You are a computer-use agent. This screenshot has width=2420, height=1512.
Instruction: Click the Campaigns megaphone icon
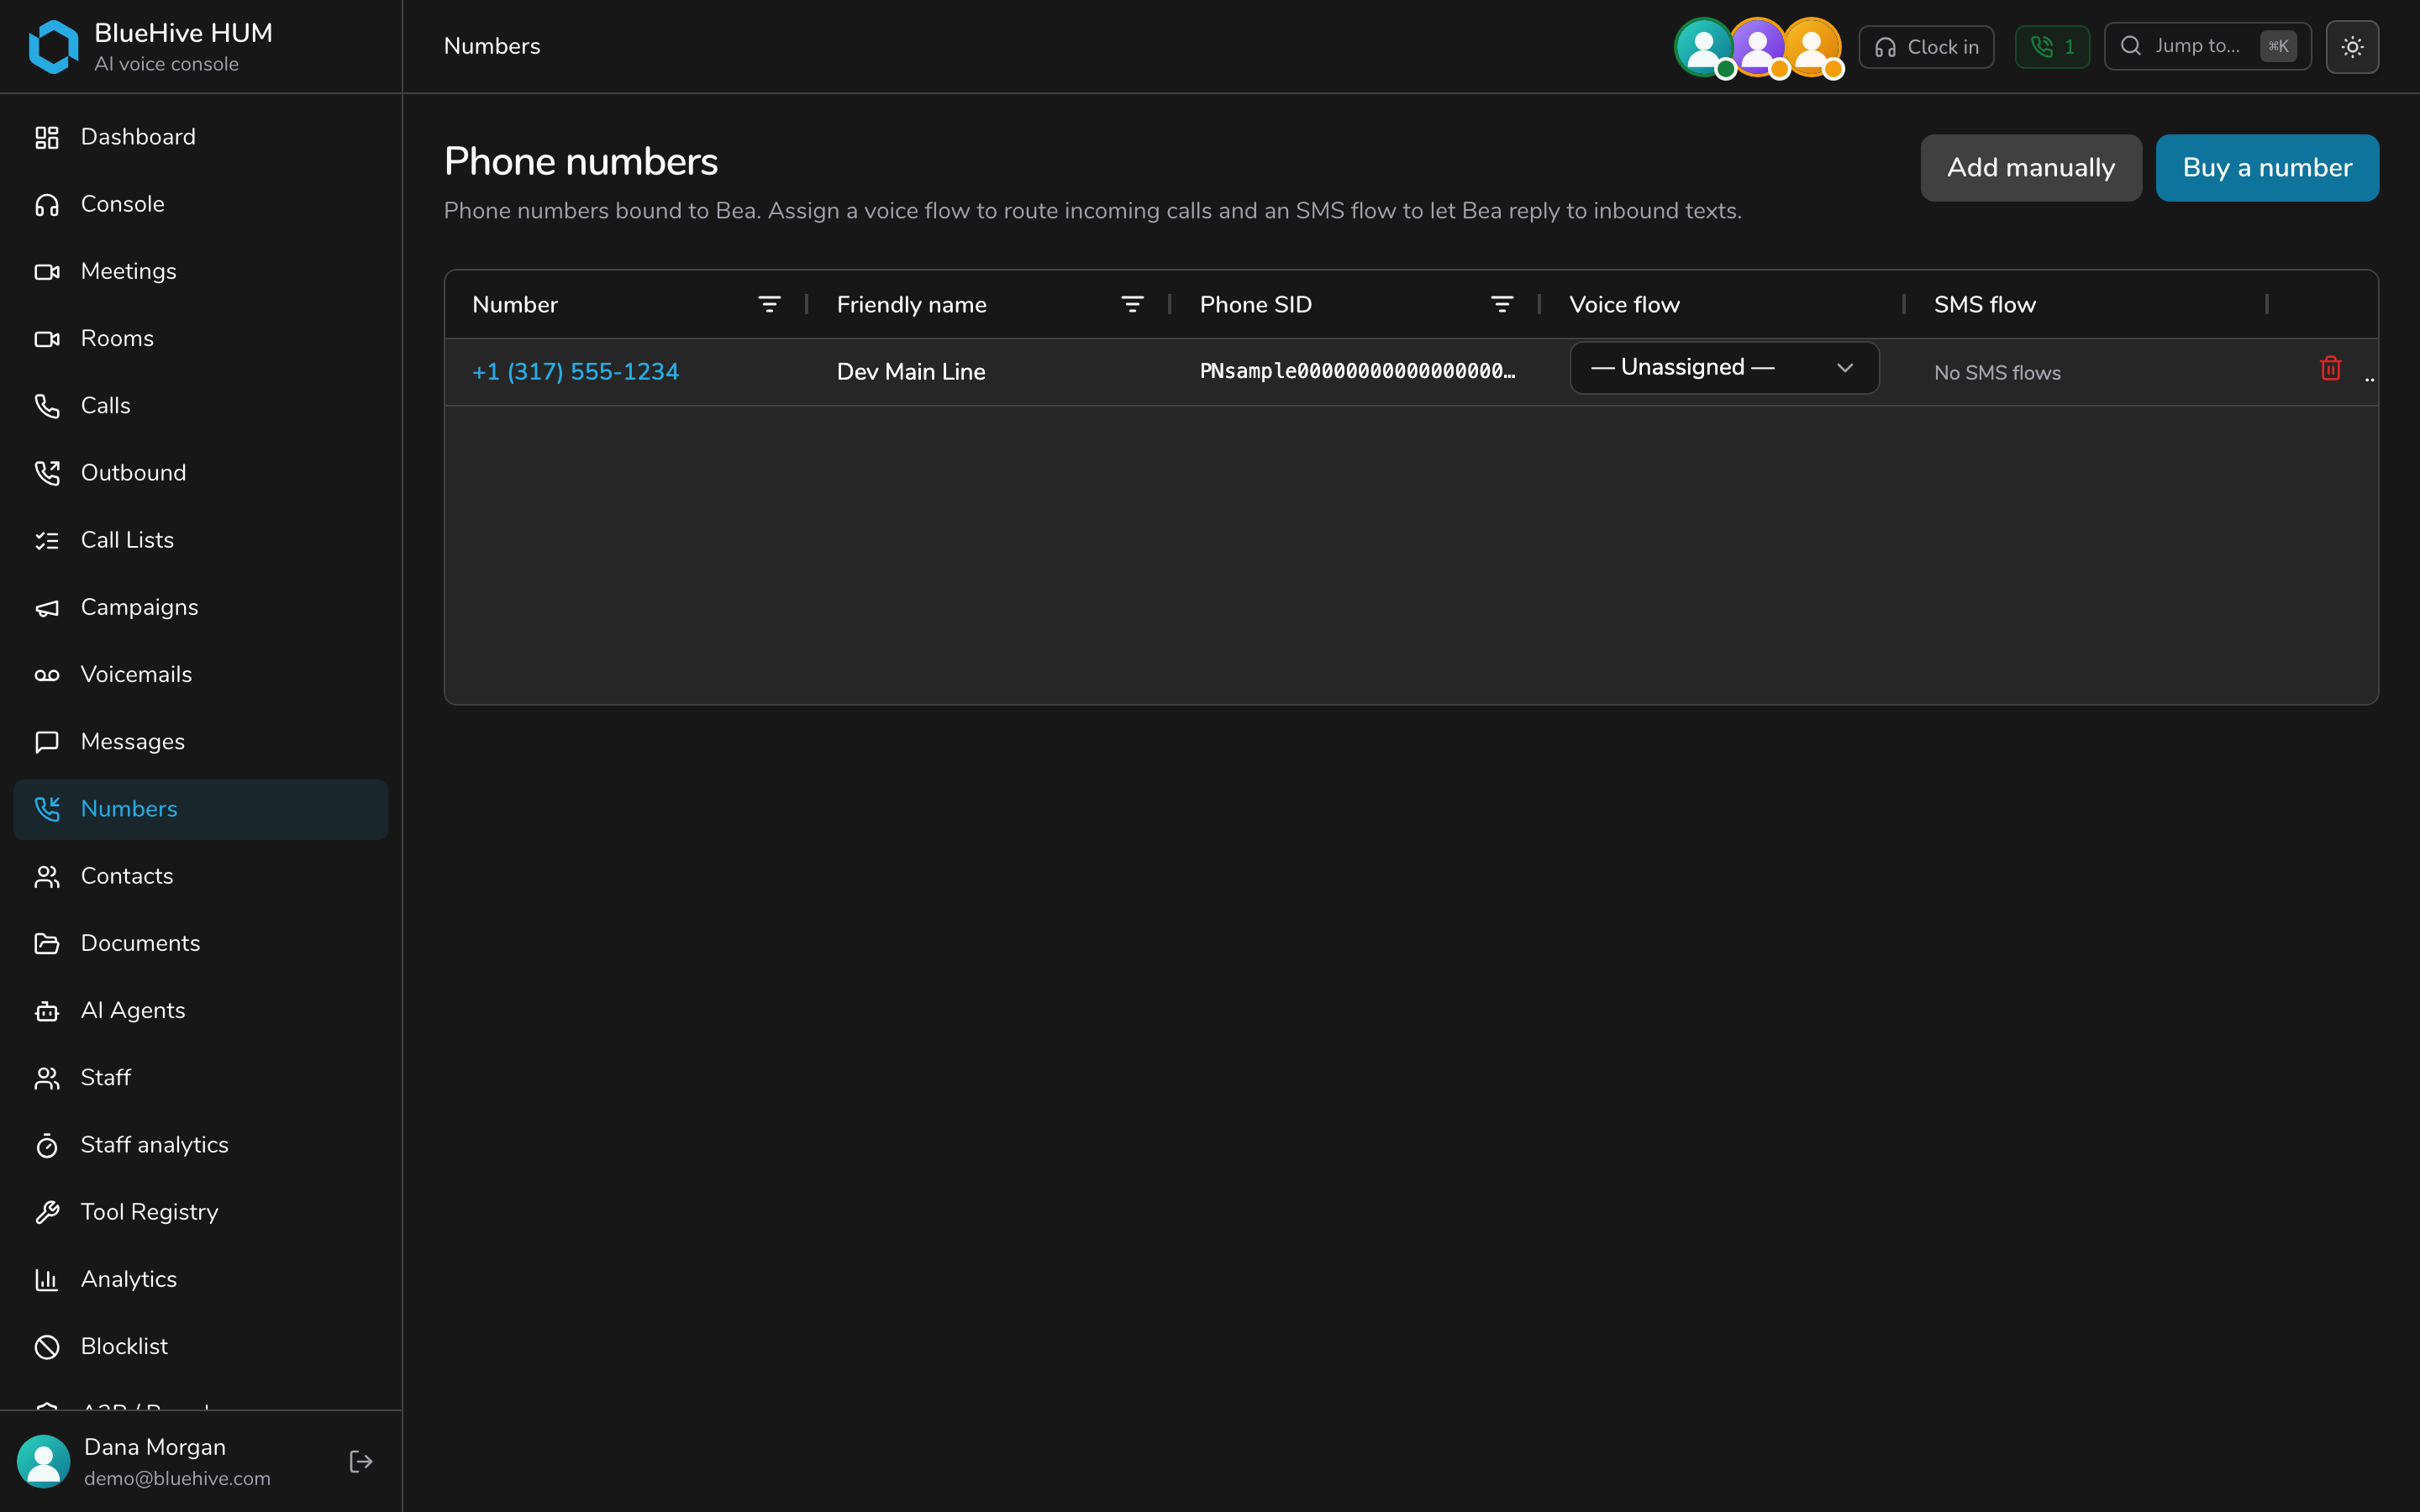[x=47, y=608]
